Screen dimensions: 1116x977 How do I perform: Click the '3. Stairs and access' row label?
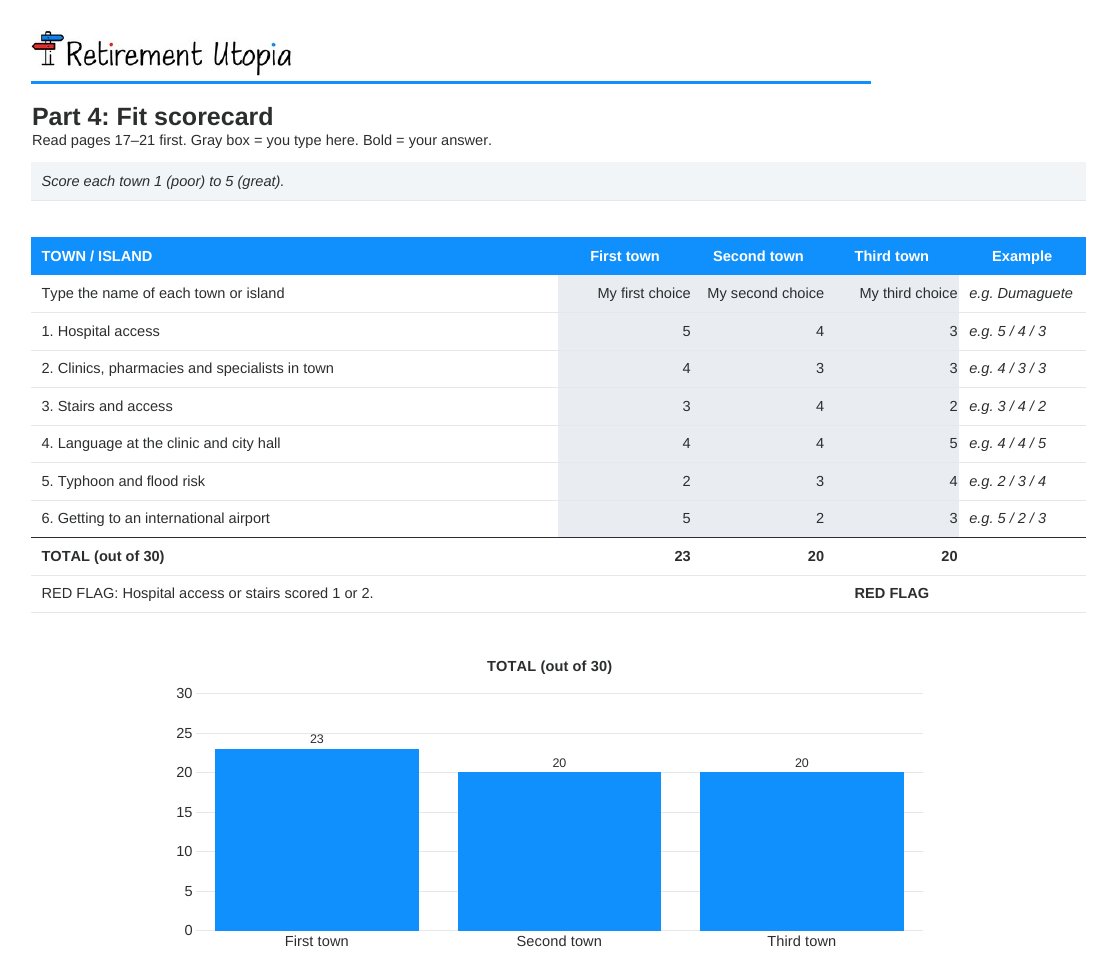click(x=107, y=406)
